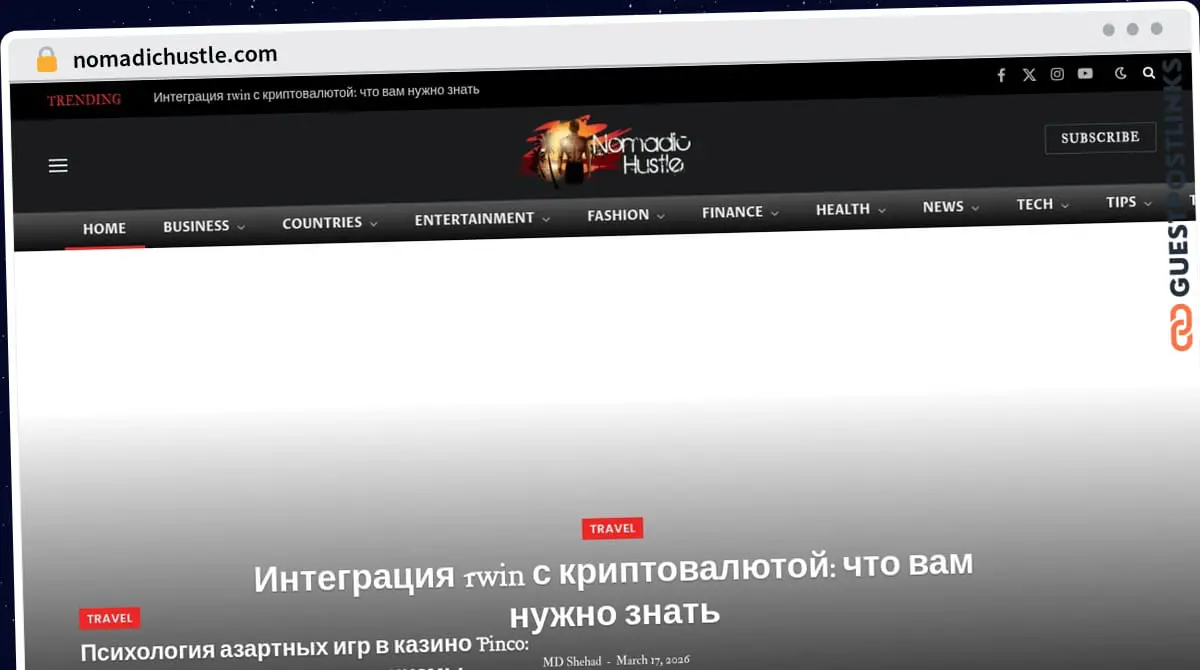The image size is (1200, 670).
Task: Open the Tech menu item
Action: pyautogui.click(x=1042, y=204)
